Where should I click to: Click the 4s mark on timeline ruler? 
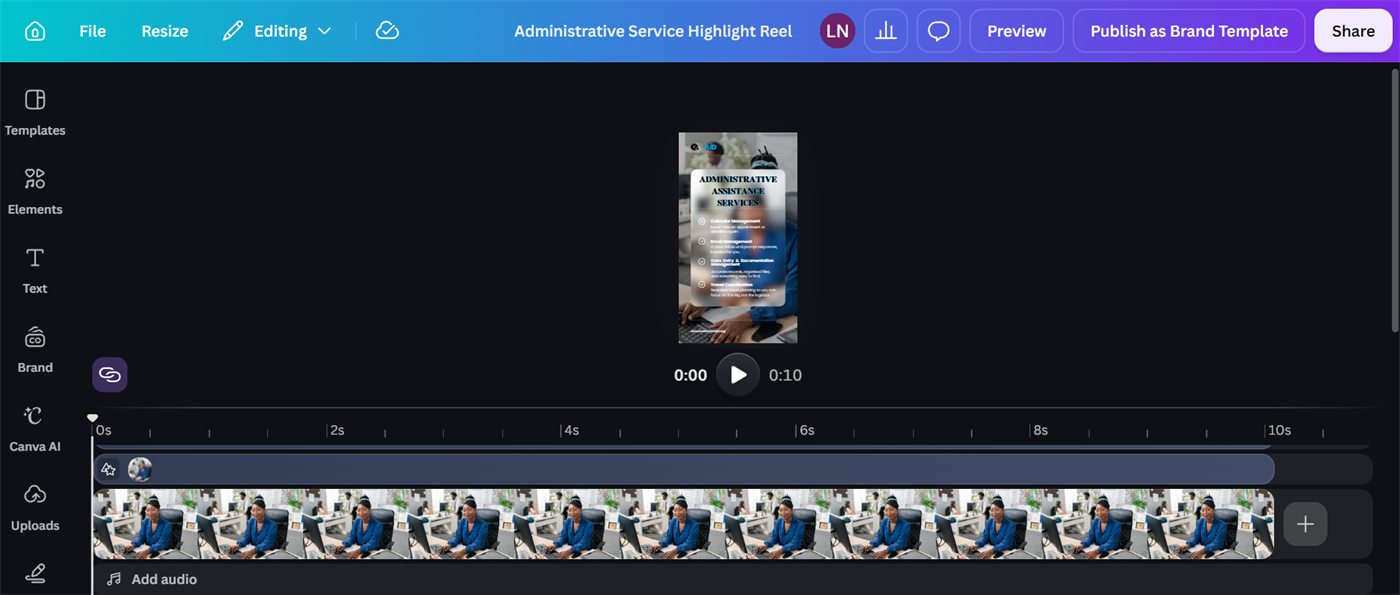click(x=571, y=430)
